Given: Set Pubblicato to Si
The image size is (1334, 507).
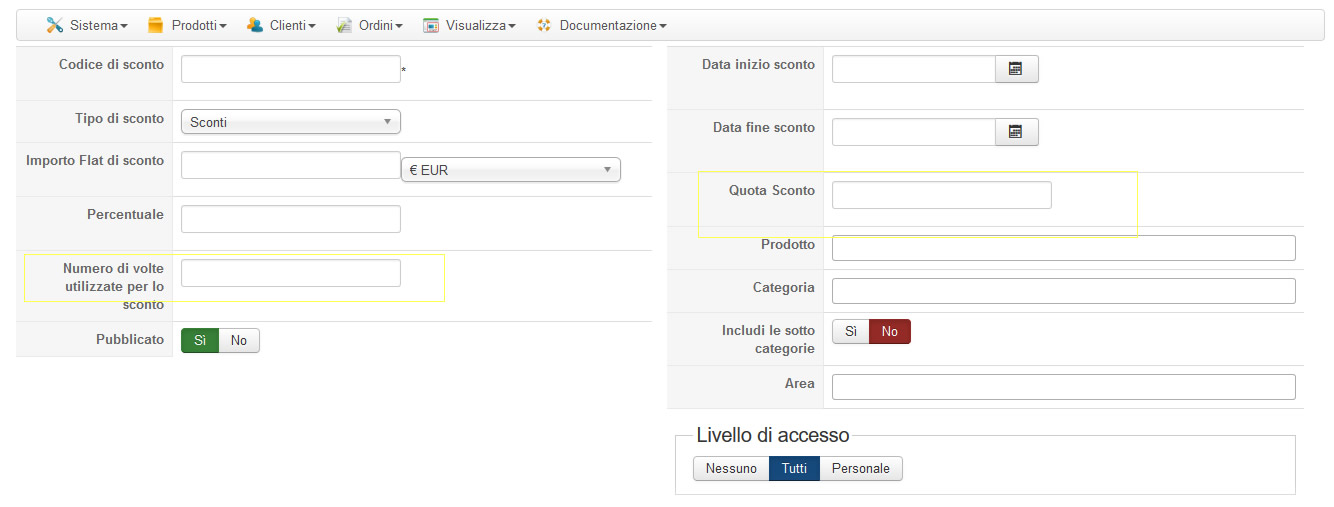Looking at the screenshot, I should click(x=200, y=341).
